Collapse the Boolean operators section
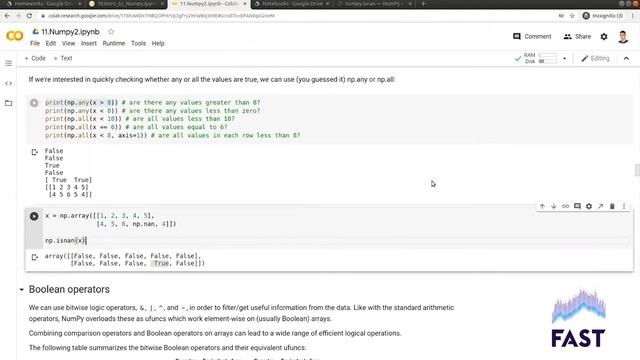 tap(22, 290)
